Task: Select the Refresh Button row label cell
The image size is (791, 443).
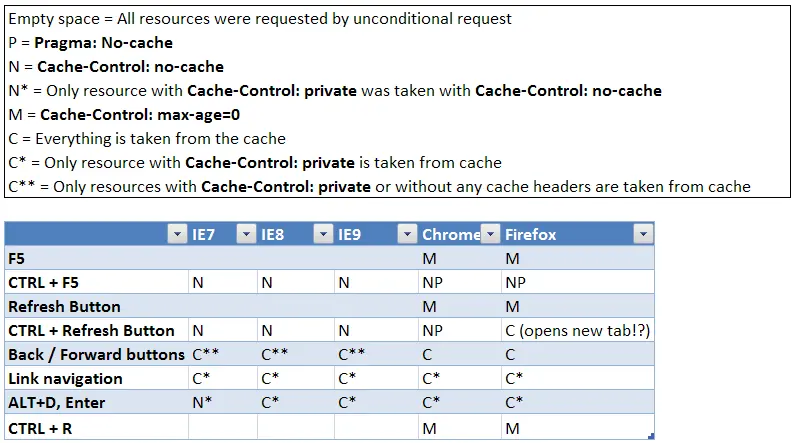Action: click(x=96, y=306)
